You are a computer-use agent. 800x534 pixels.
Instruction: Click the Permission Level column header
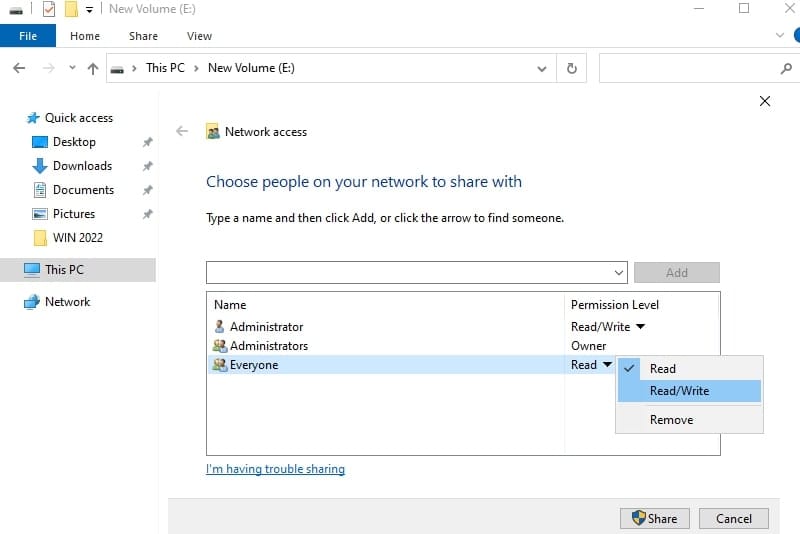(615, 304)
